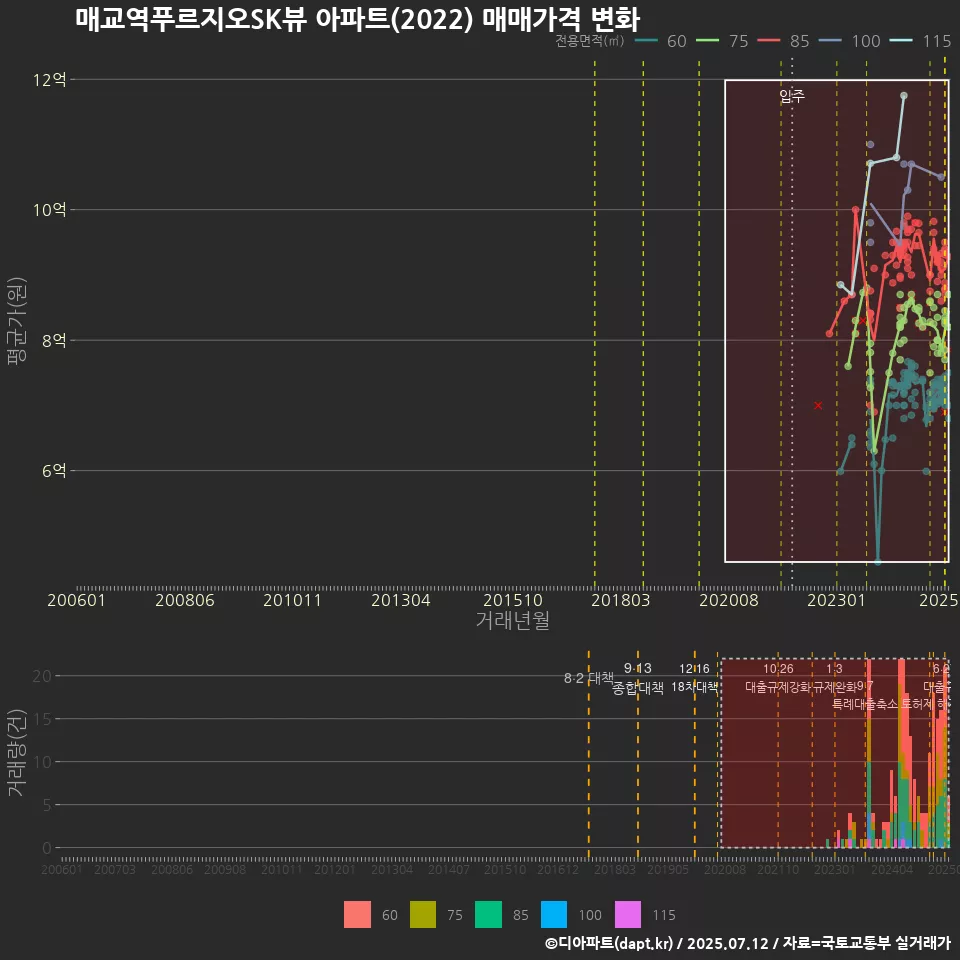Image resolution: width=960 pixels, height=960 pixels.
Task: Click 201612 on the volume chart axis
Action: (x=558, y=869)
